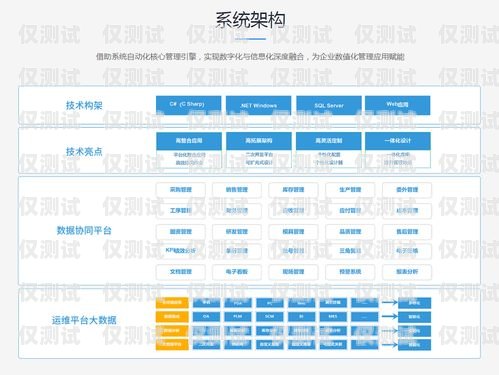This screenshot has height=375, width=499.
Task: Open the 生产管理 module
Action: click(350, 190)
